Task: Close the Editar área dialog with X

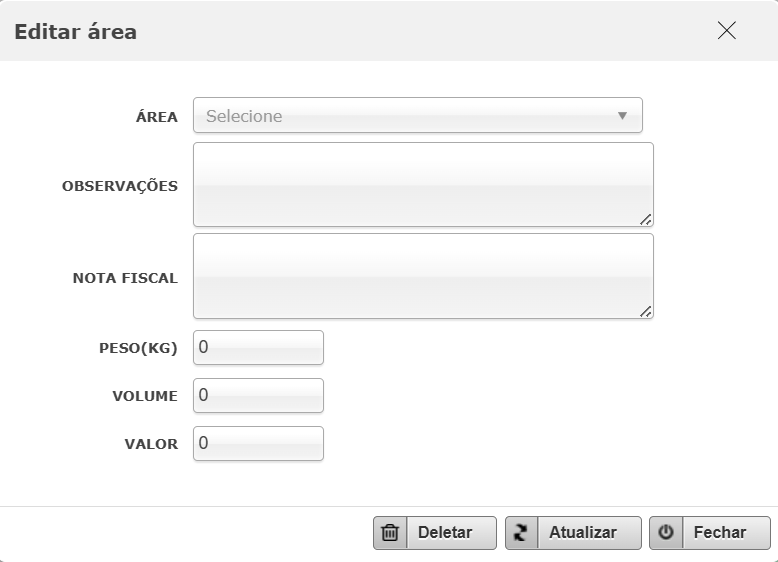Action: click(x=727, y=31)
